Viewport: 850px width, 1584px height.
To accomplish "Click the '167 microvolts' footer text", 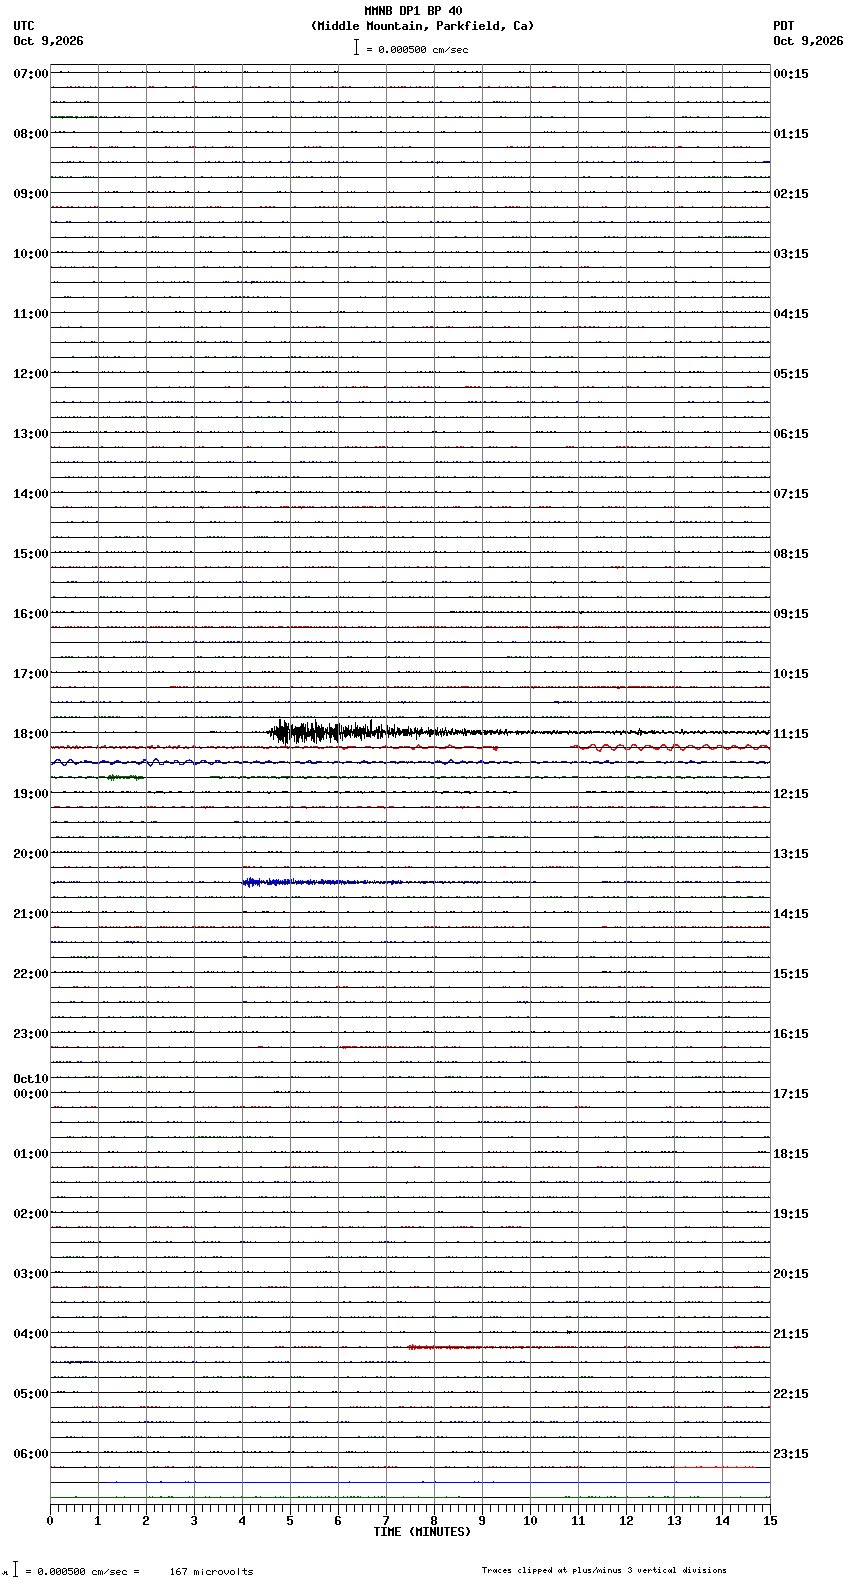I will (211, 1572).
